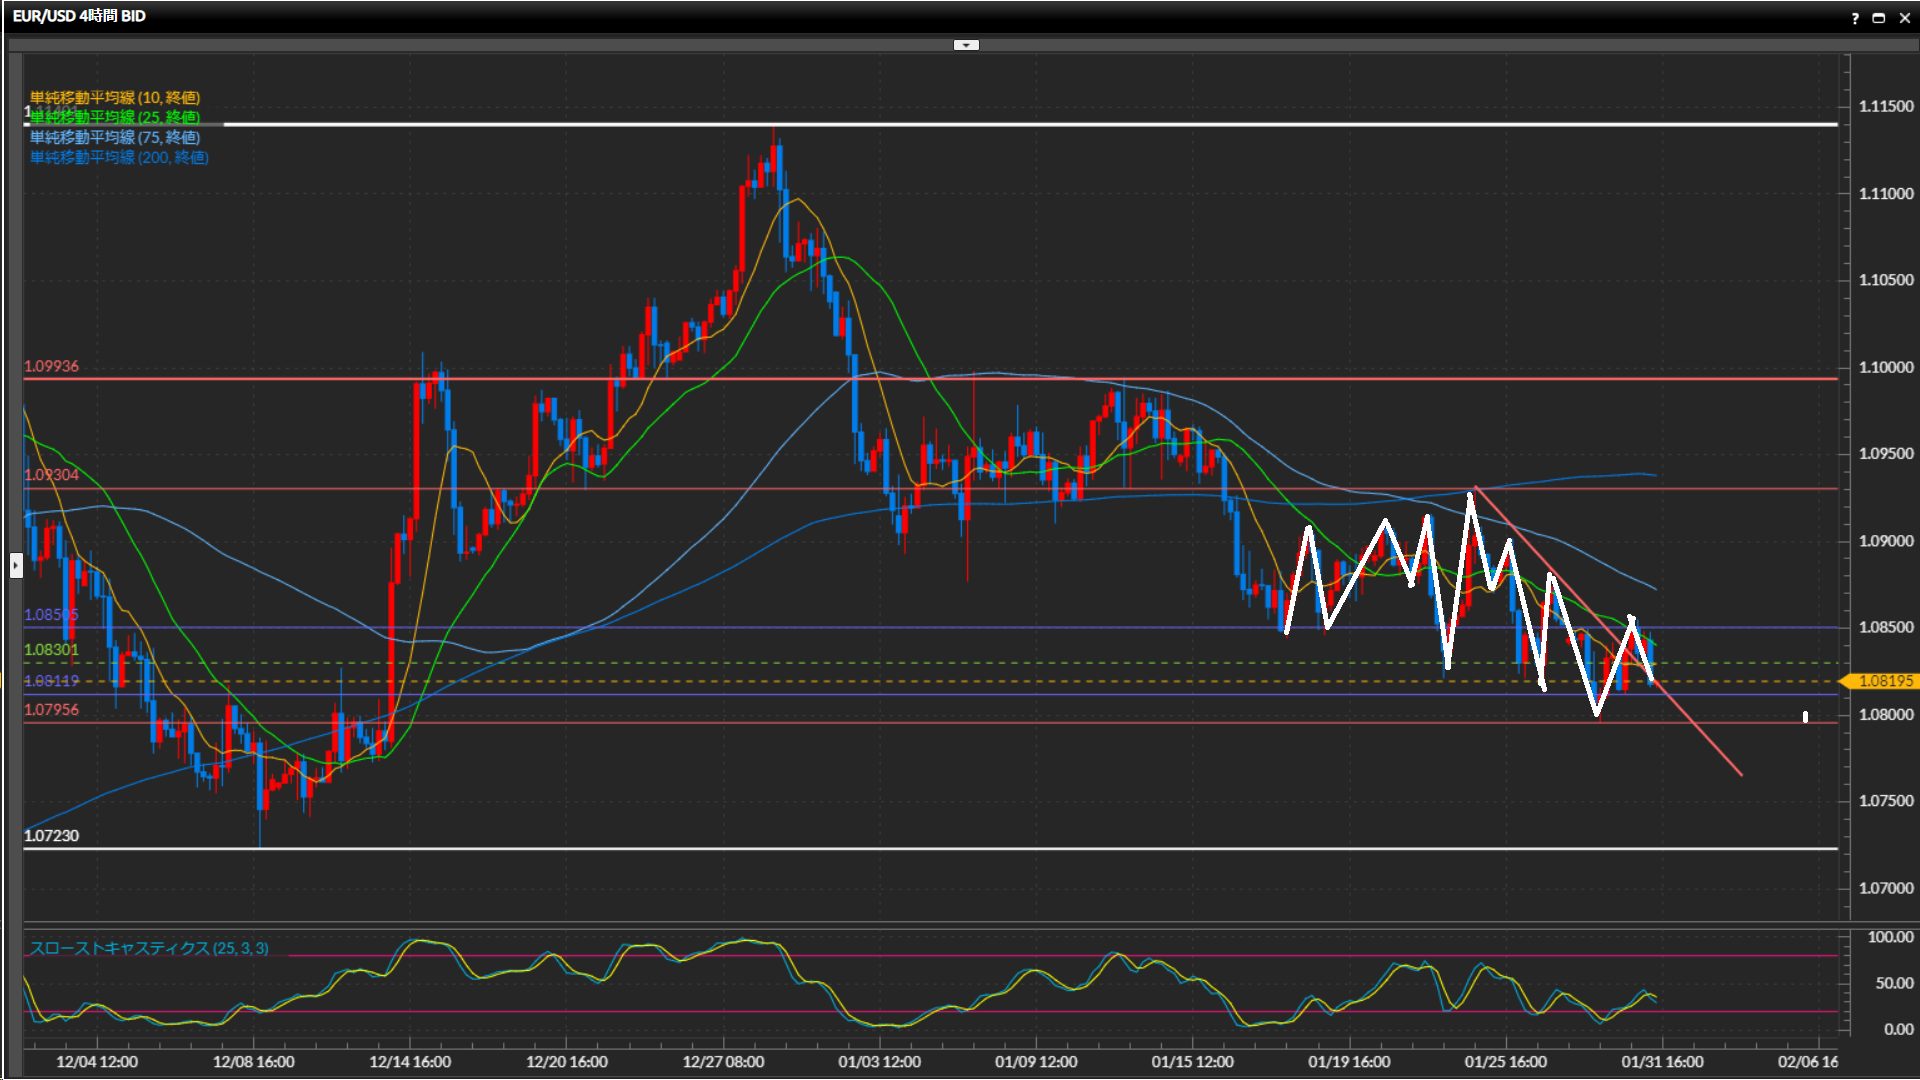Click the 01/31 16:00 time axis label
1920x1080 pixels.
pyautogui.click(x=1662, y=1062)
